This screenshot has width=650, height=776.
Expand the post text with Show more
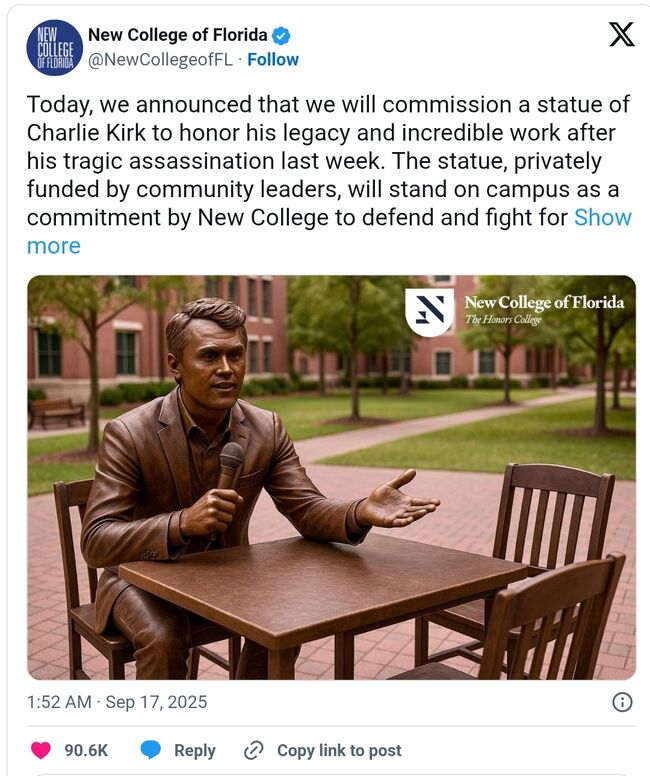(x=602, y=217)
